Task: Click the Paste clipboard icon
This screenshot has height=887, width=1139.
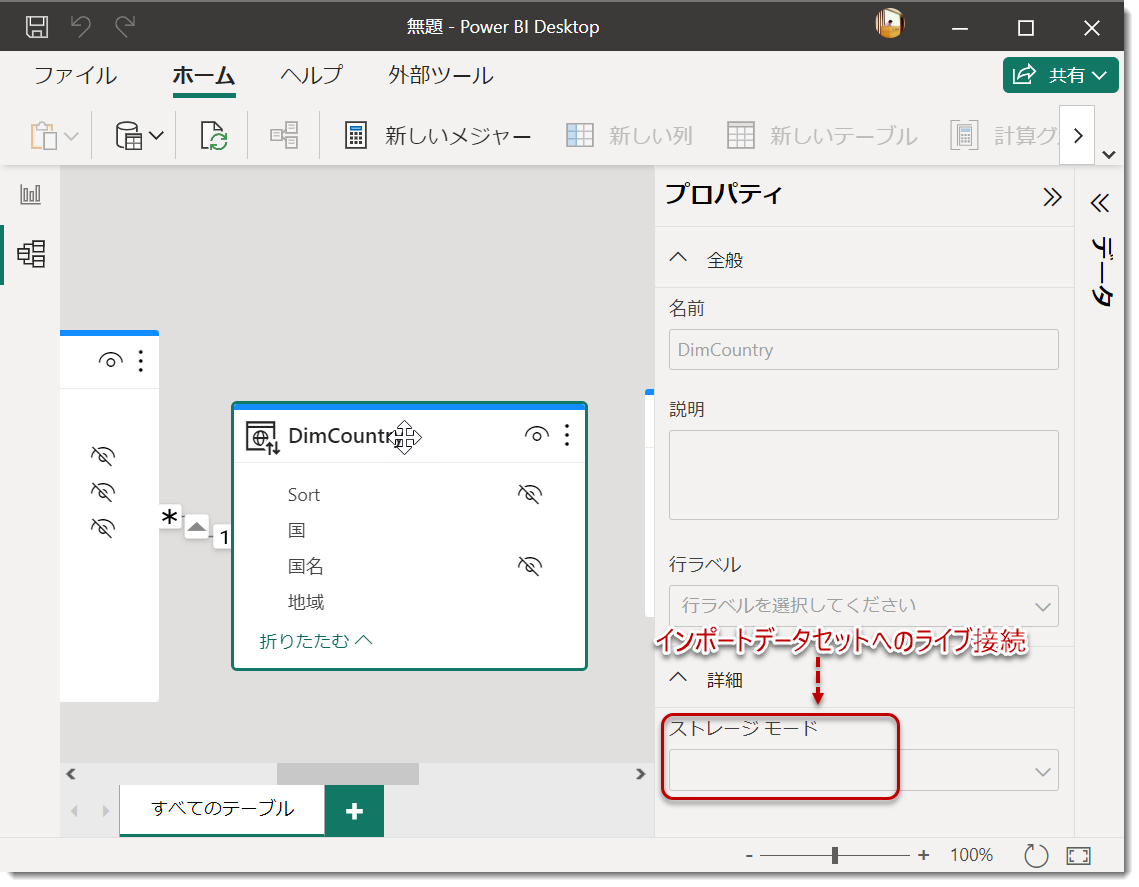Action: pyautogui.click(x=44, y=136)
